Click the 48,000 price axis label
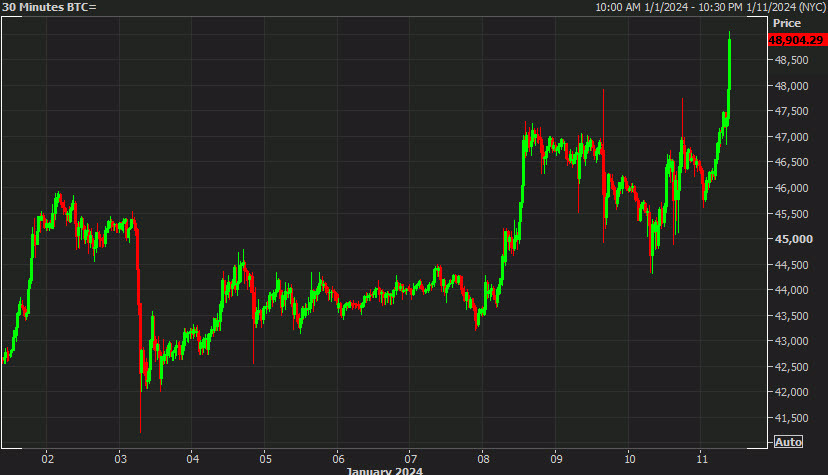Viewport: 828px width, 475px height. (x=791, y=86)
